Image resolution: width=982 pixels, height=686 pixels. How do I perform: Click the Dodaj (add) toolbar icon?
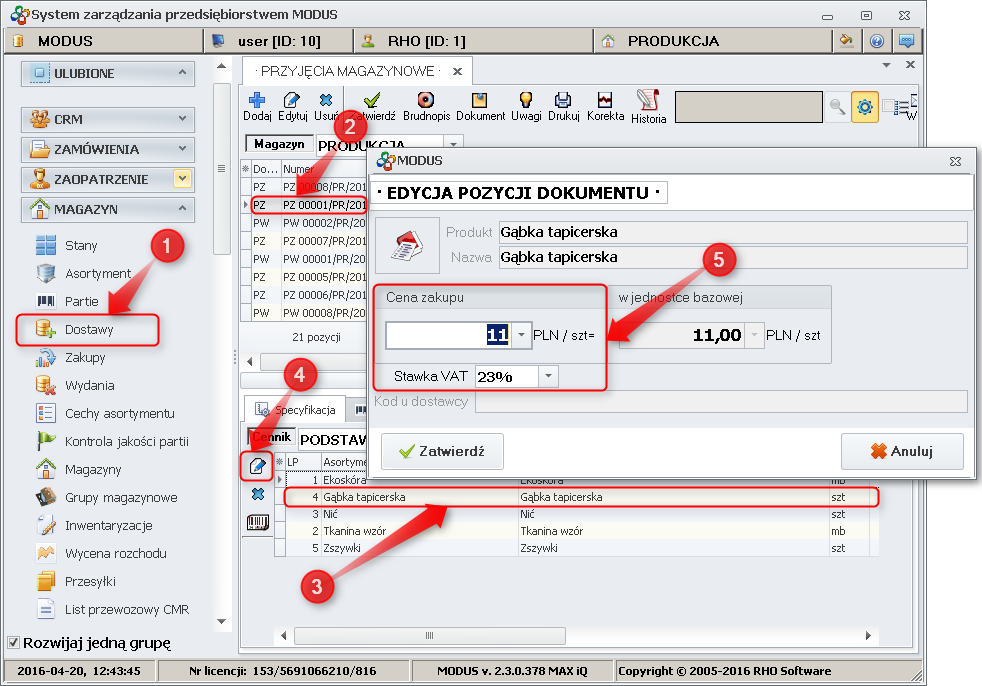(257, 106)
